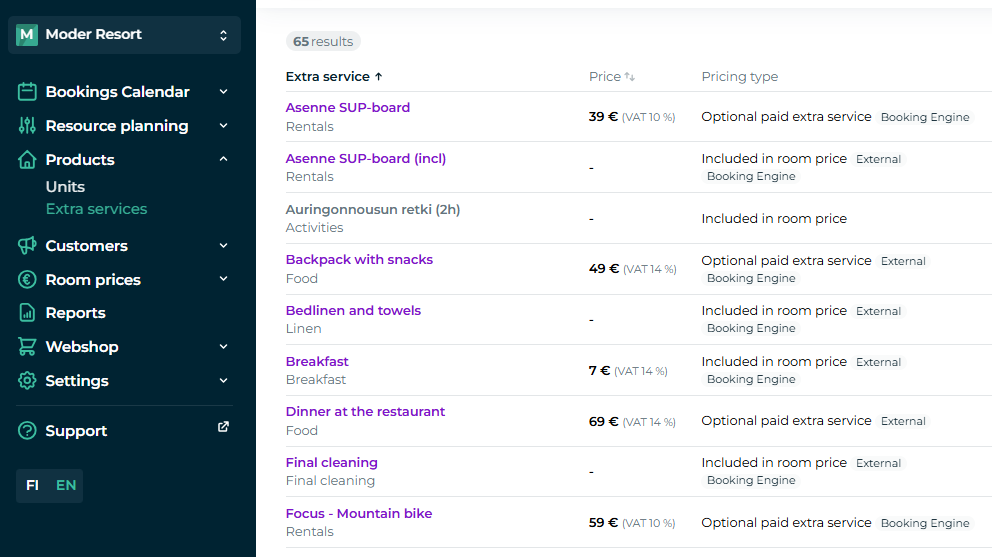
Task: Open Reports via its chart icon
Action: (x=27, y=313)
